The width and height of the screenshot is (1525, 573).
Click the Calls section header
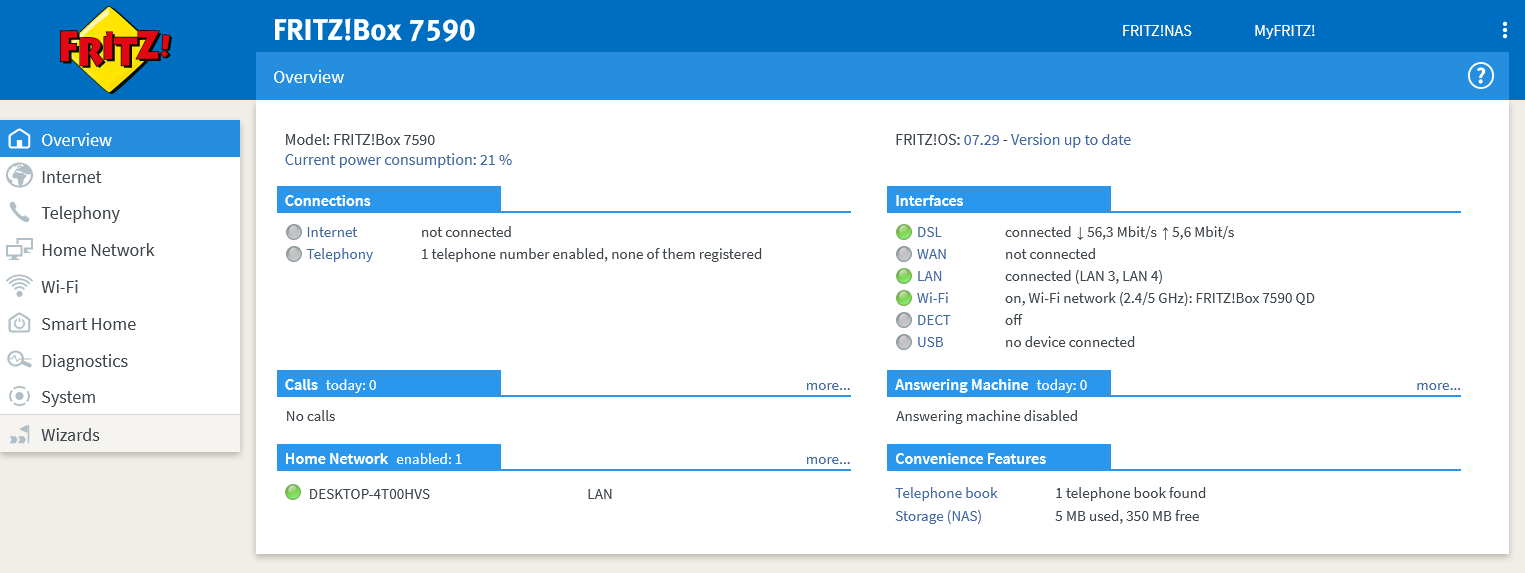[x=389, y=384]
